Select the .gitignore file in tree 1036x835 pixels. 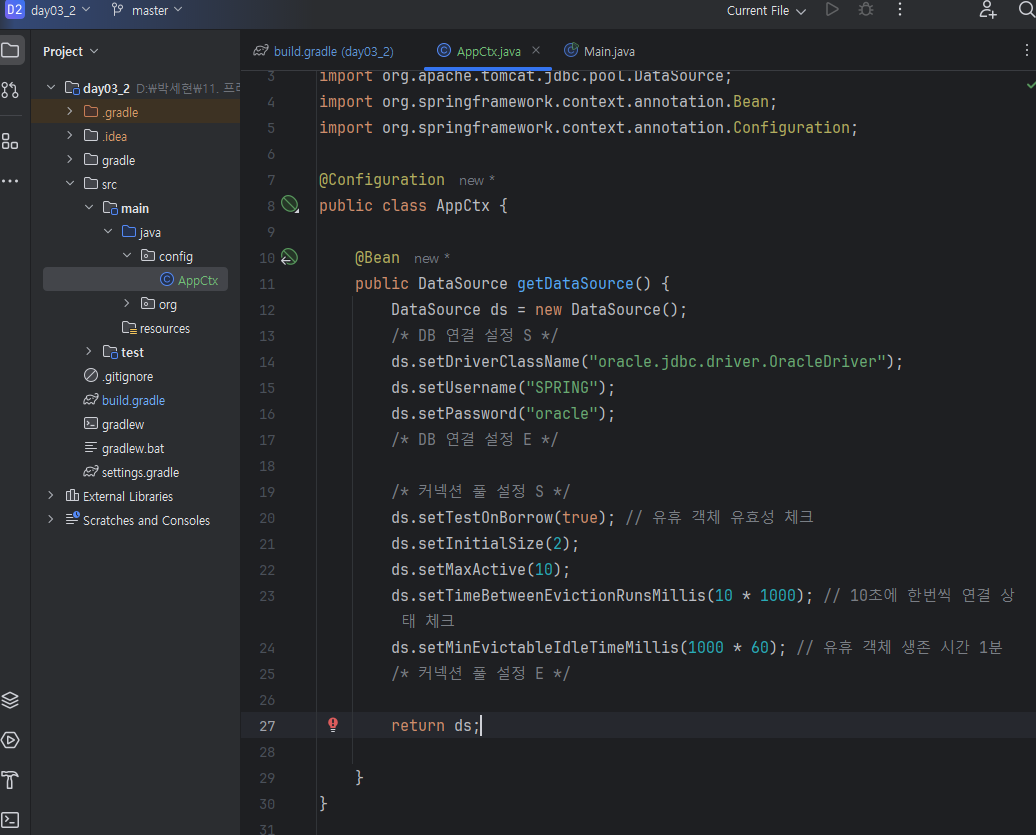click(127, 376)
